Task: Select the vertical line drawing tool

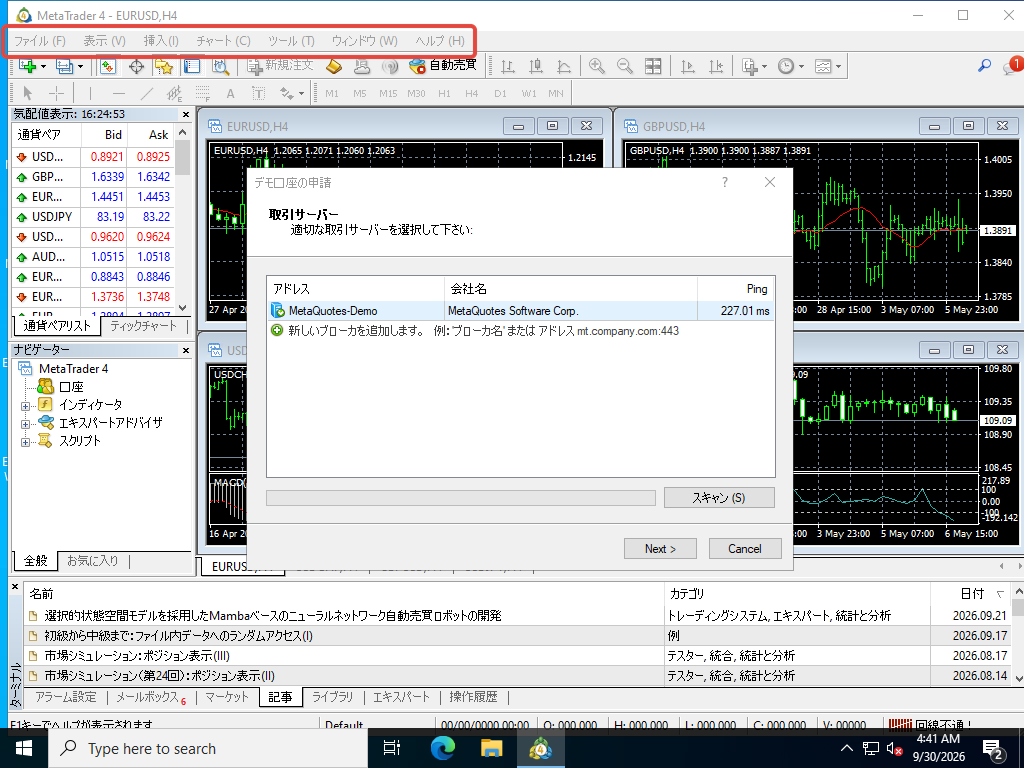Action: [90, 93]
